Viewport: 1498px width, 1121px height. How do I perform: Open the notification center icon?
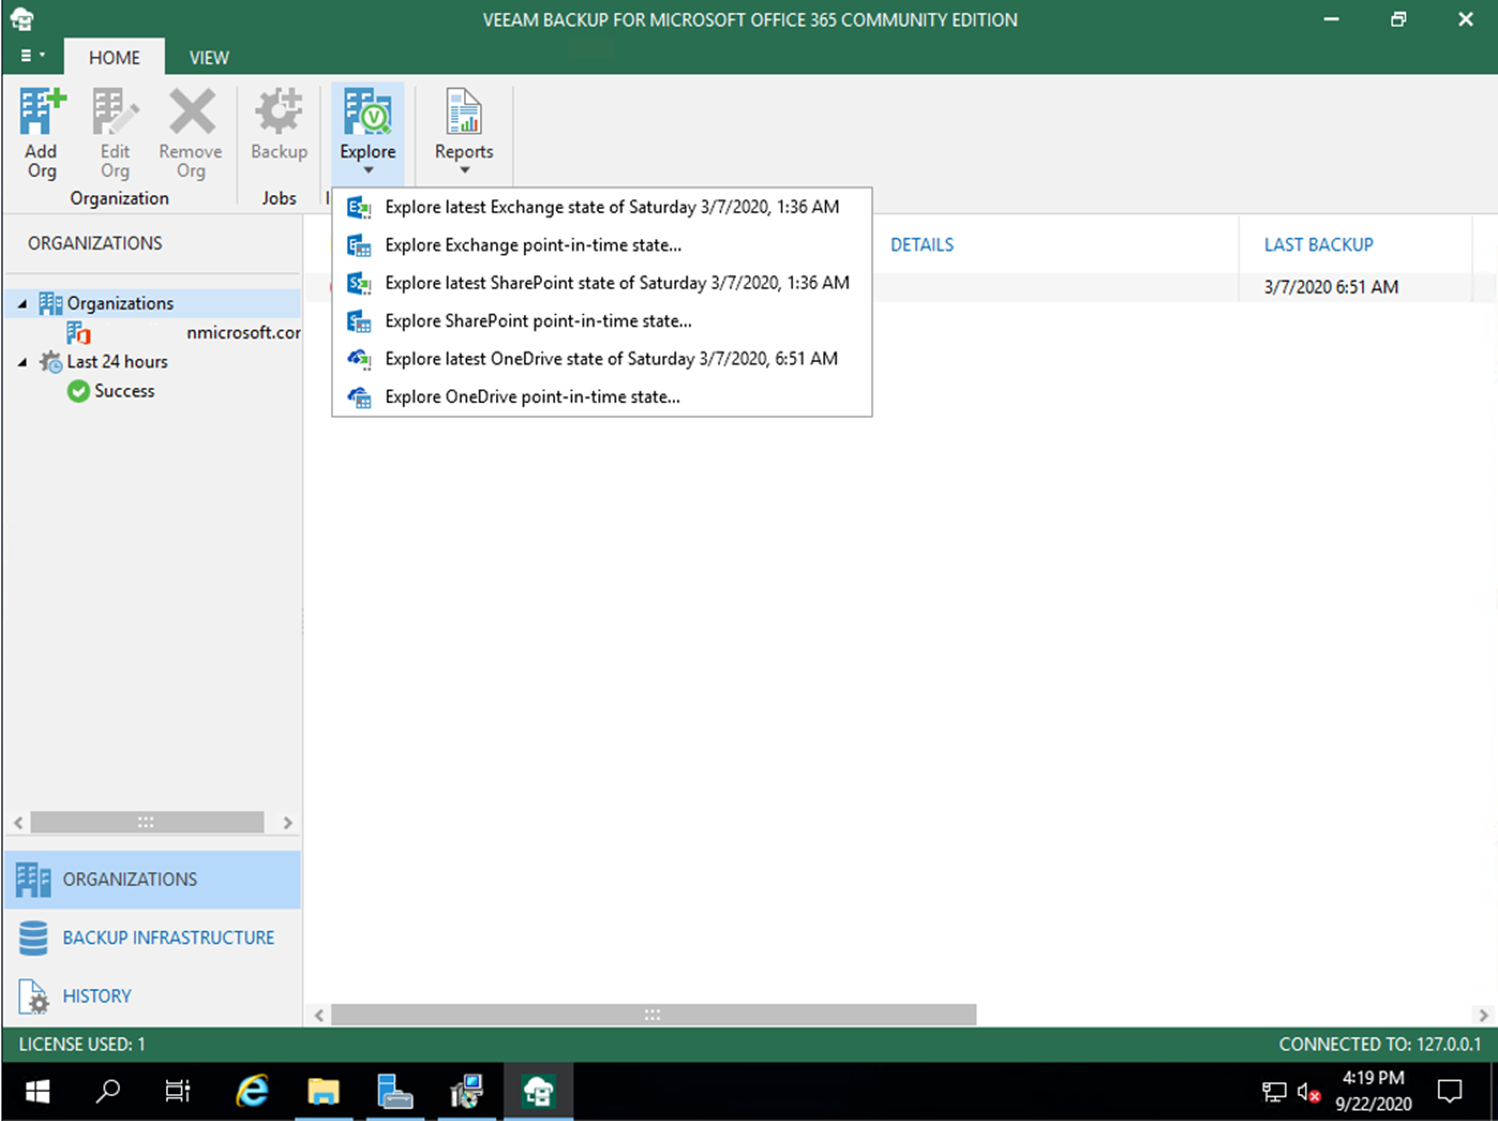tap(1450, 1091)
